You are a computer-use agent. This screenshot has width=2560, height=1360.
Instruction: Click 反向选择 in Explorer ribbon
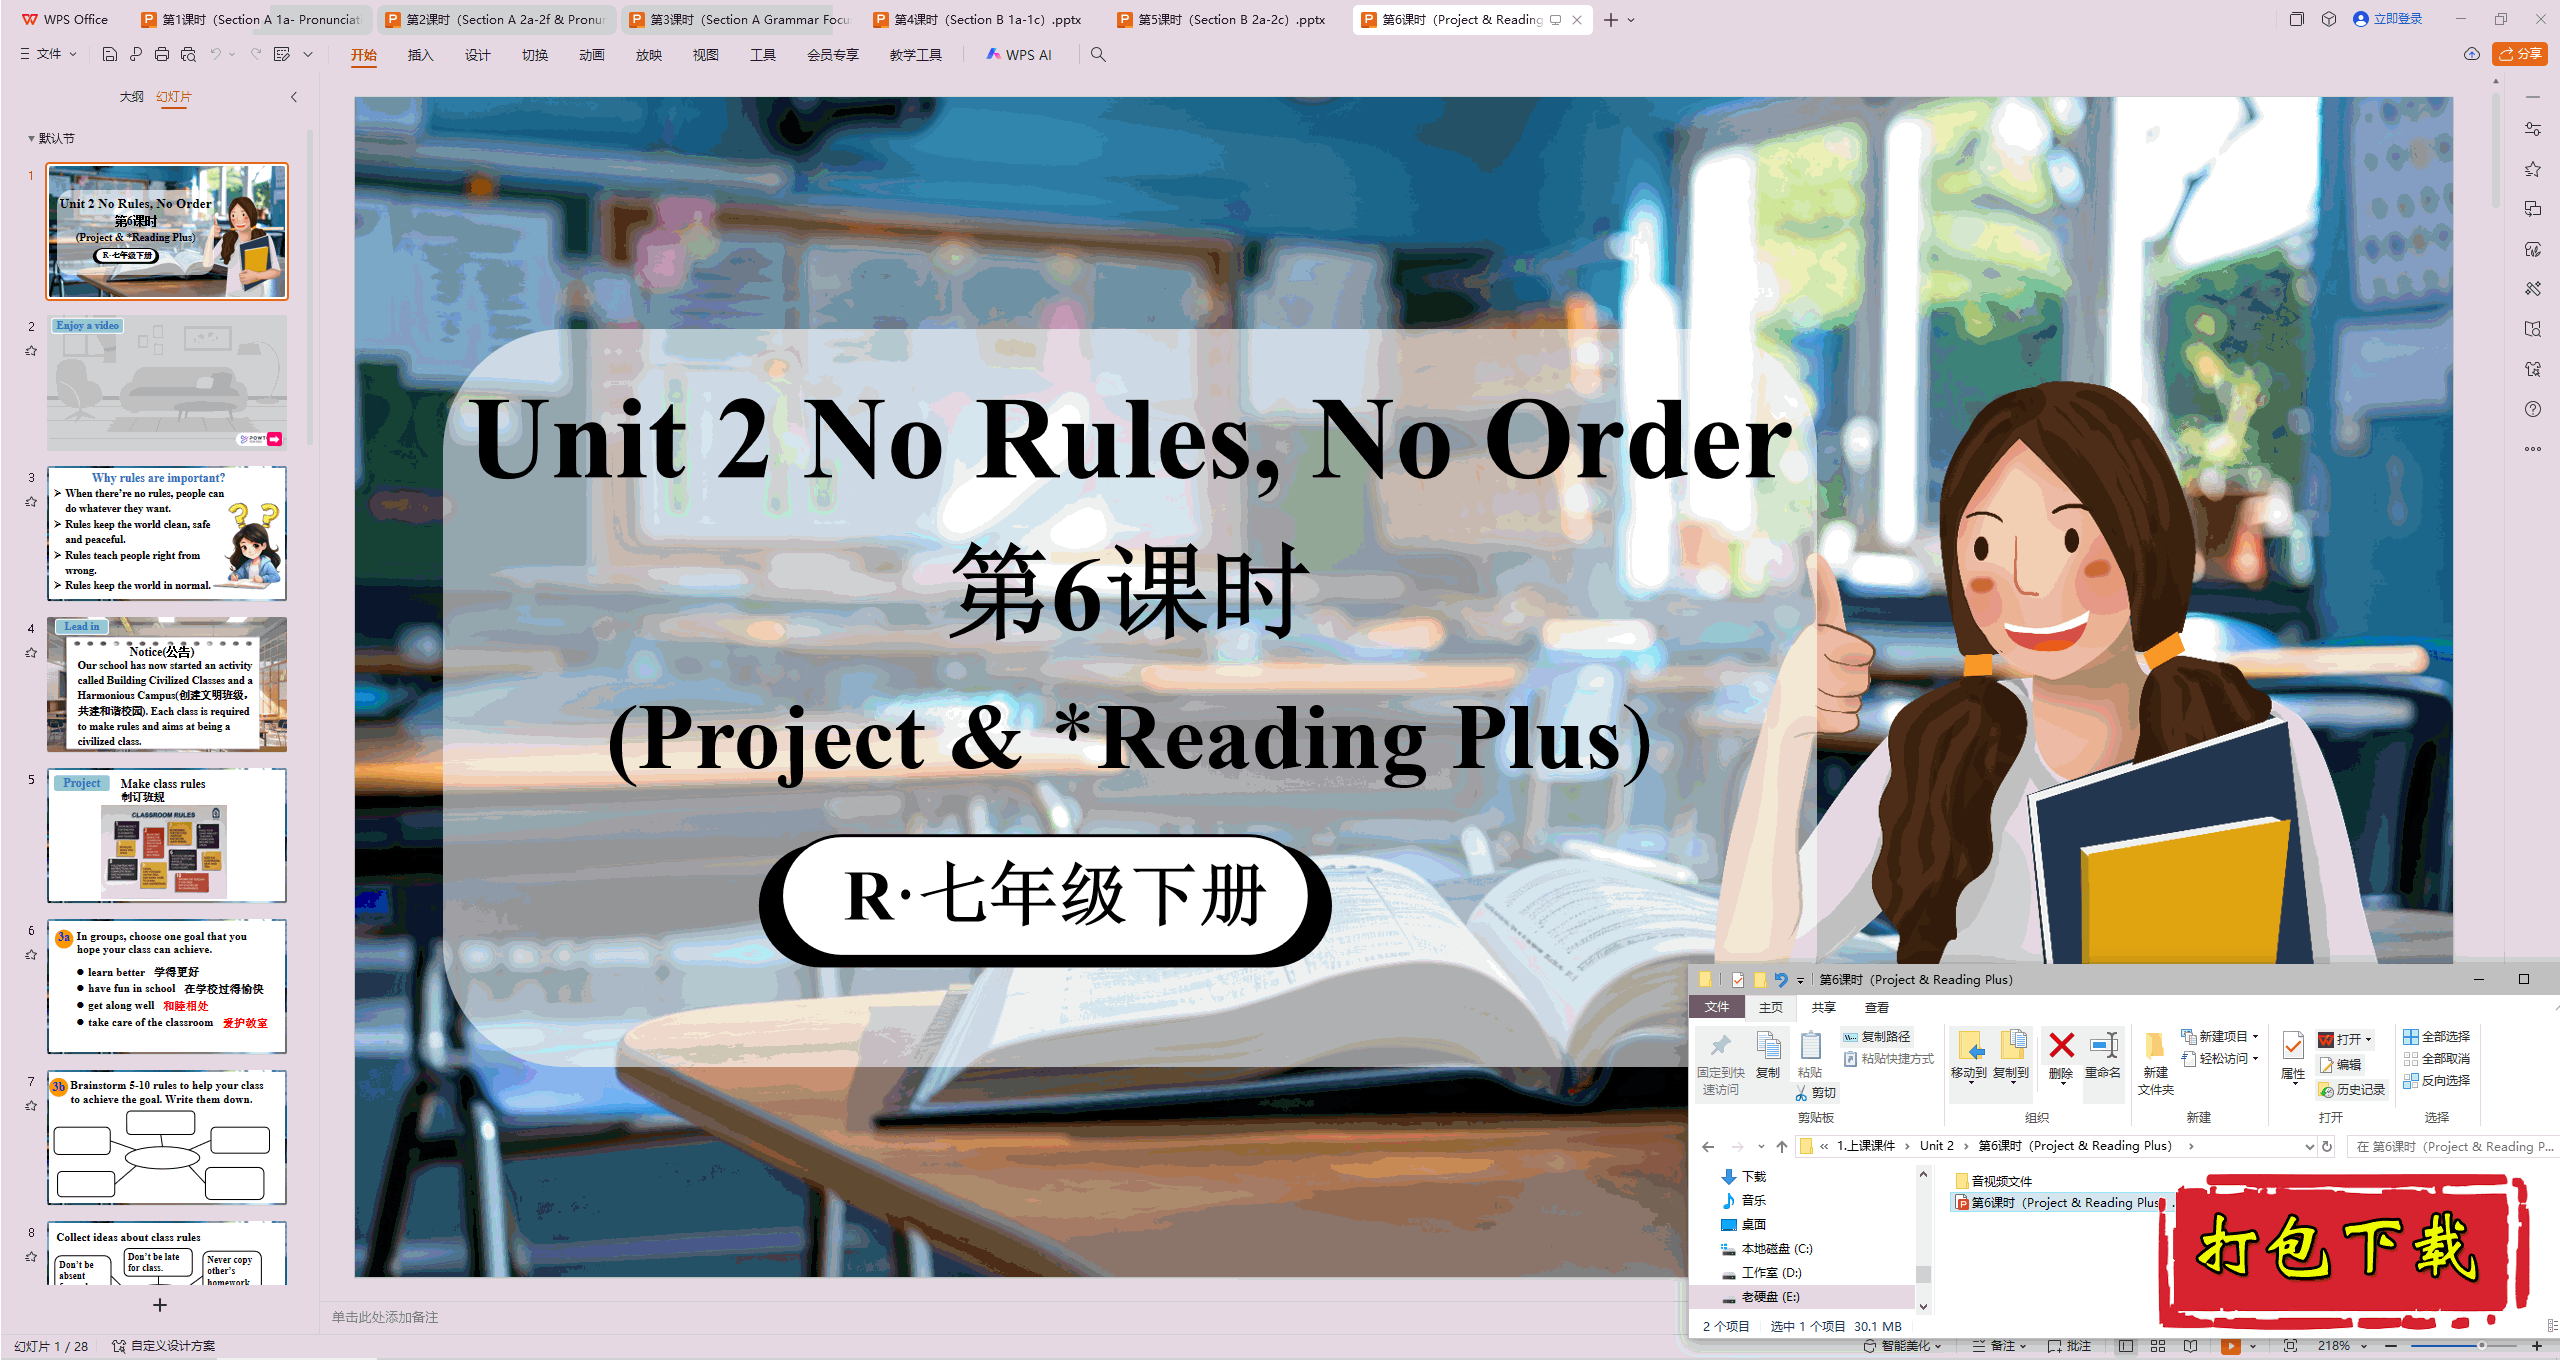[x=2437, y=1081]
